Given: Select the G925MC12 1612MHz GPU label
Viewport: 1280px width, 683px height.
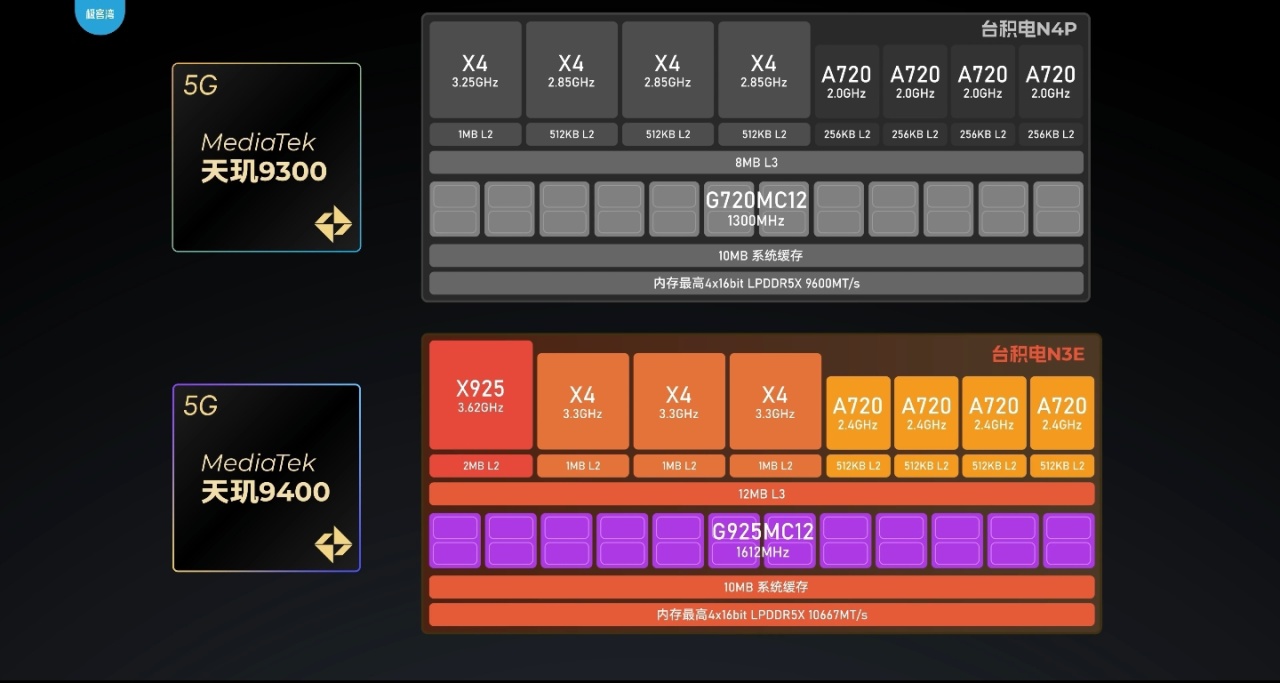Looking at the screenshot, I should point(762,540).
